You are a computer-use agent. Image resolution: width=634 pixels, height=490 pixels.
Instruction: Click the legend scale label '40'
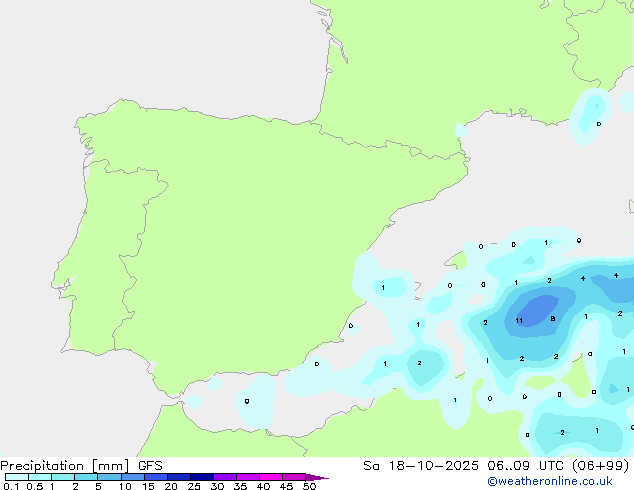263,486
